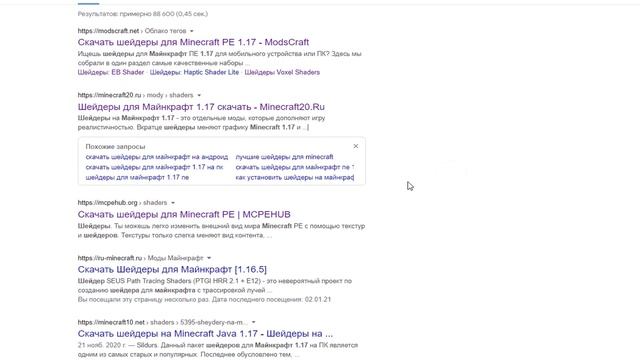
Task: Expand dropdown arrow next to minecraft10.net URL
Action: 253,322
